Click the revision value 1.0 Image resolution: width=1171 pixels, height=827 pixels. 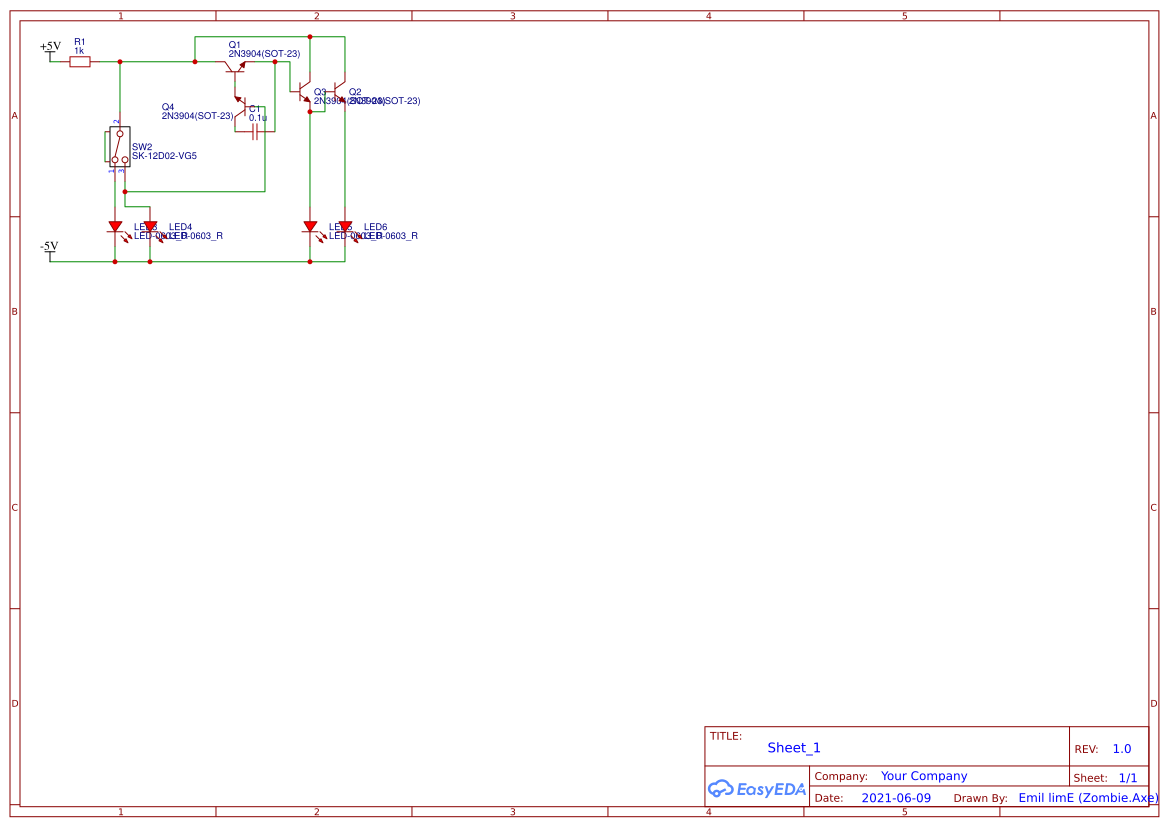[x=1121, y=749]
